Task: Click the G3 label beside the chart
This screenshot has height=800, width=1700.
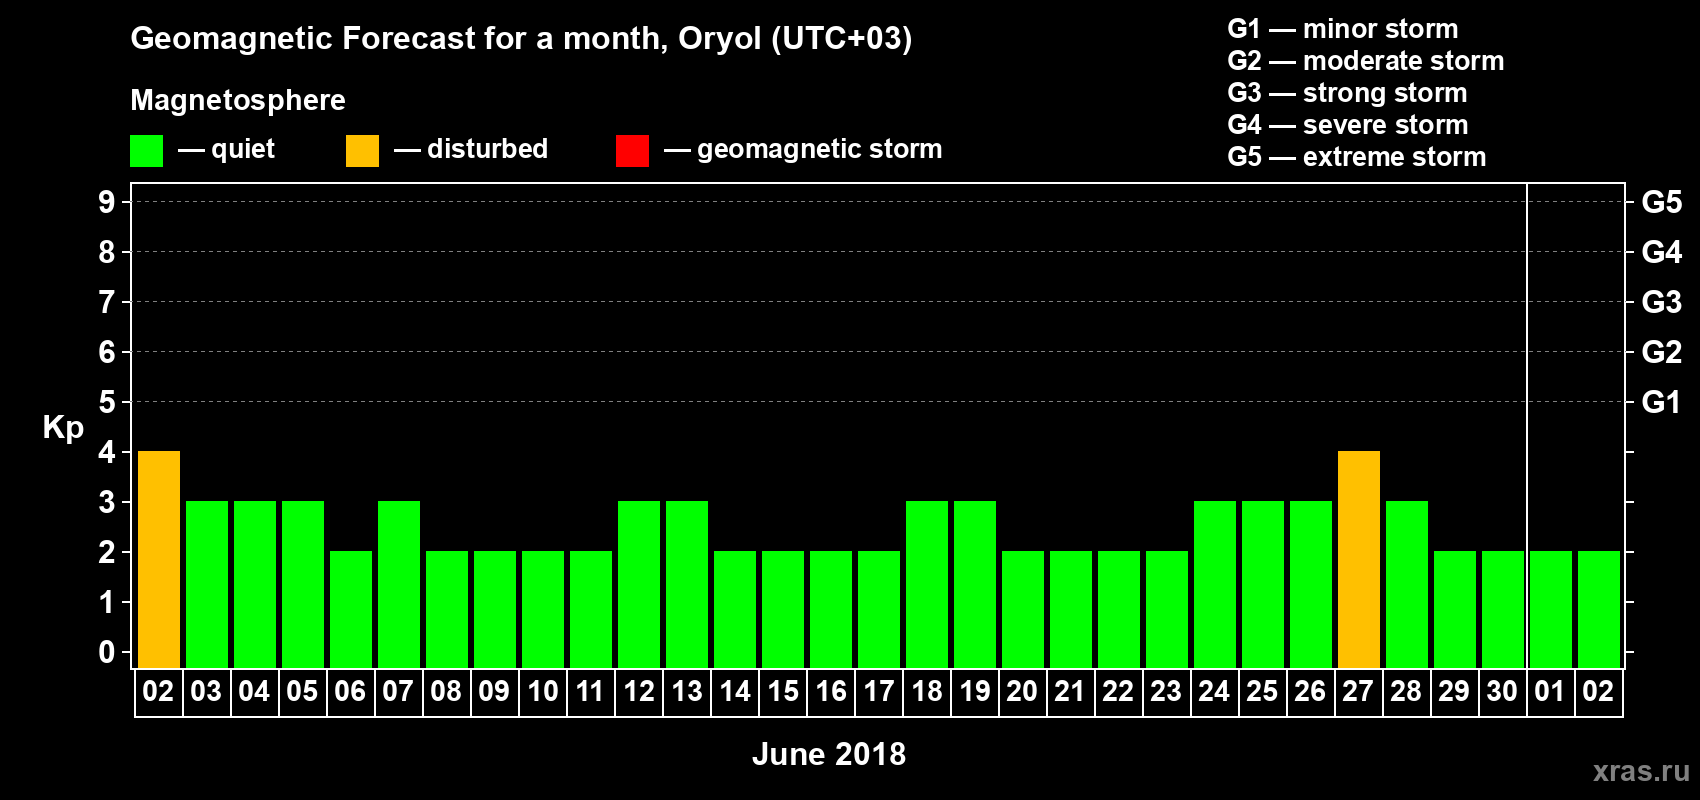Action: tap(1662, 302)
